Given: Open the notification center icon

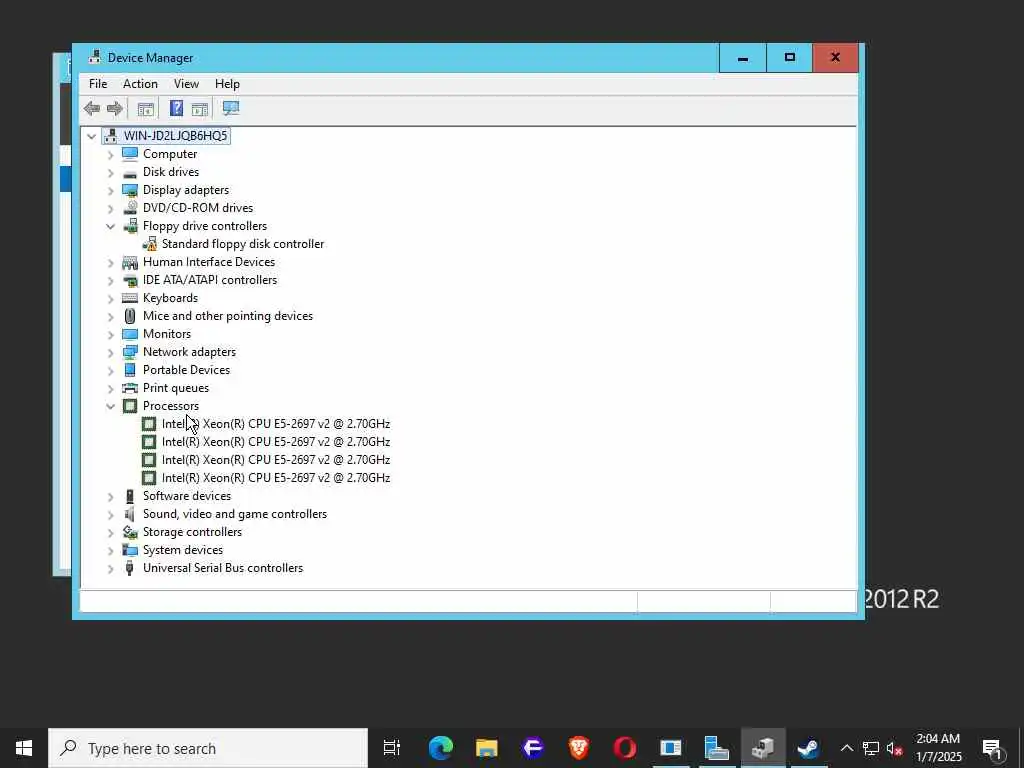Looking at the screenshot, I should [992, 748].
